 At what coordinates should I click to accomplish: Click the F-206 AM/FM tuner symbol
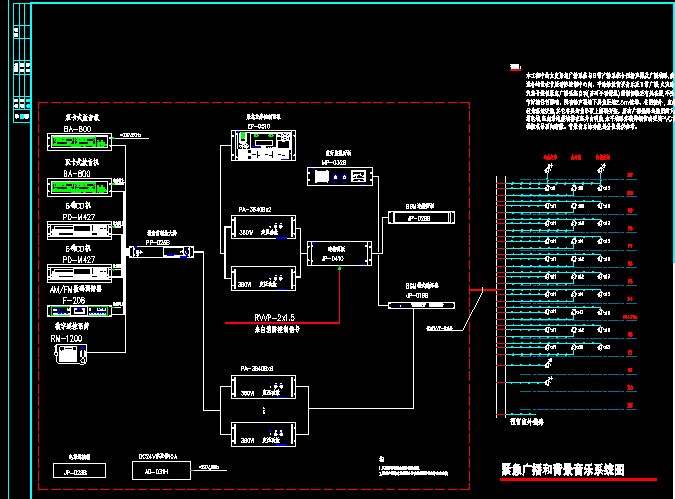click(79, 310)
